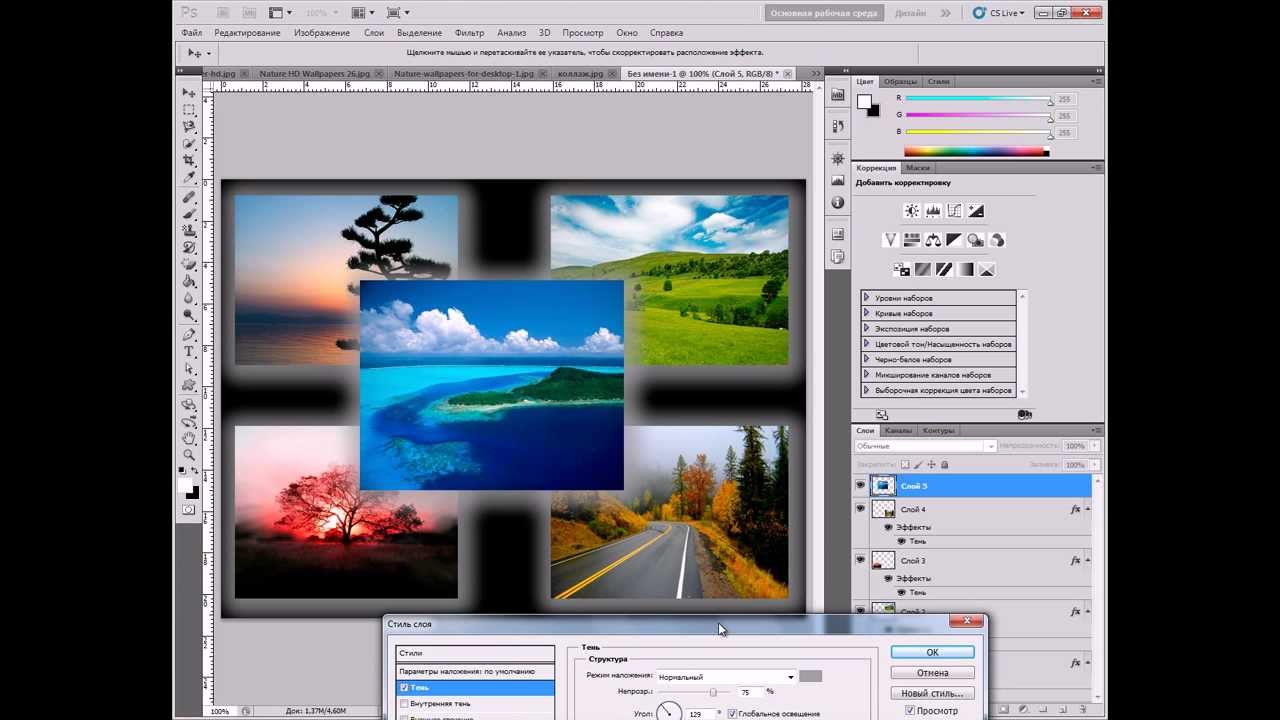Pick the Eyedropper tool
The width and height of the screenshot is (1280, 720).
coord(189,177)
